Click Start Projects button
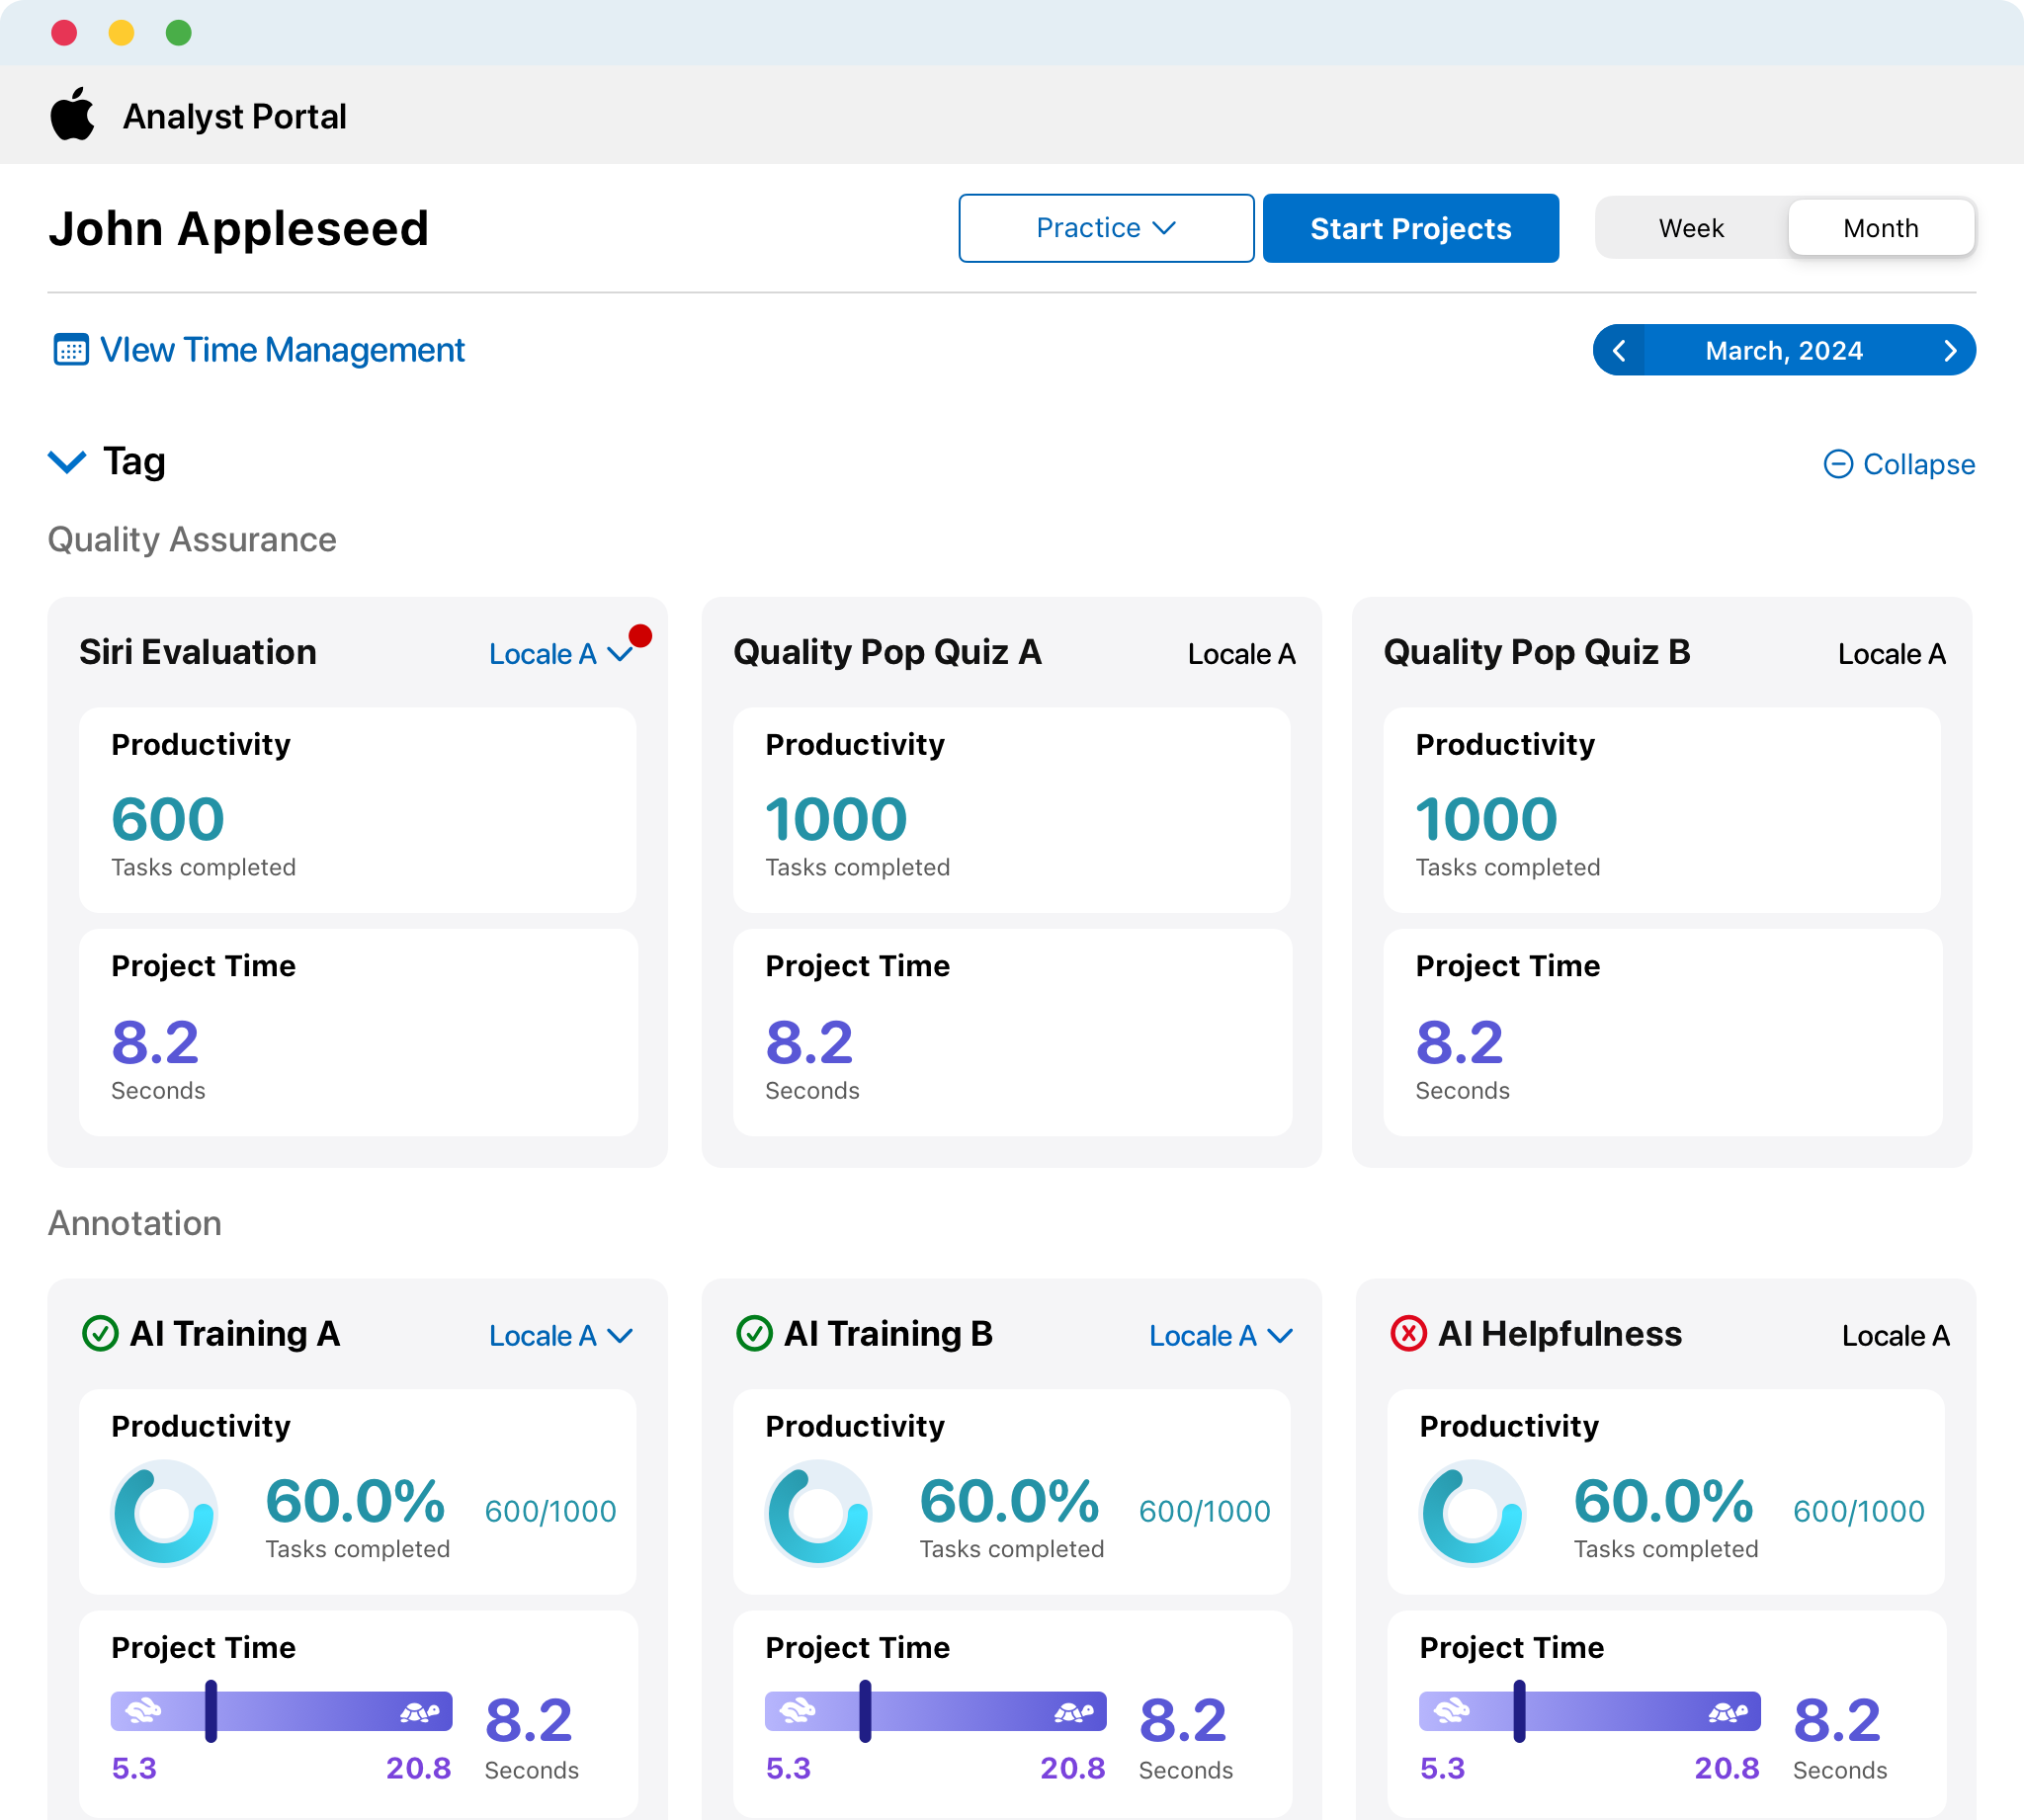Image resolution: width=2024 pixels, height=1820 pixels. [x=1411, y=228]
